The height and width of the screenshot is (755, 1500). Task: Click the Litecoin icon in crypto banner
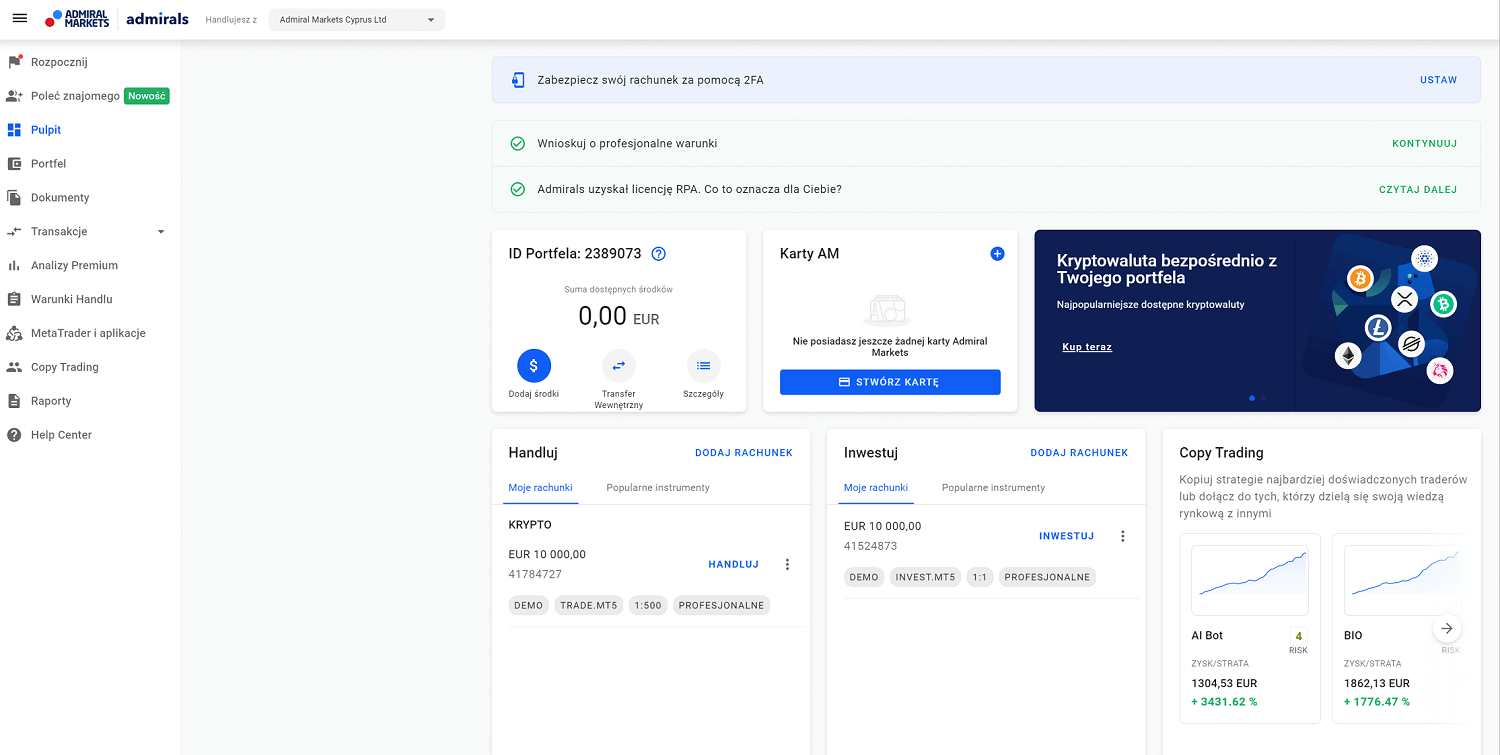[1379, 327]
